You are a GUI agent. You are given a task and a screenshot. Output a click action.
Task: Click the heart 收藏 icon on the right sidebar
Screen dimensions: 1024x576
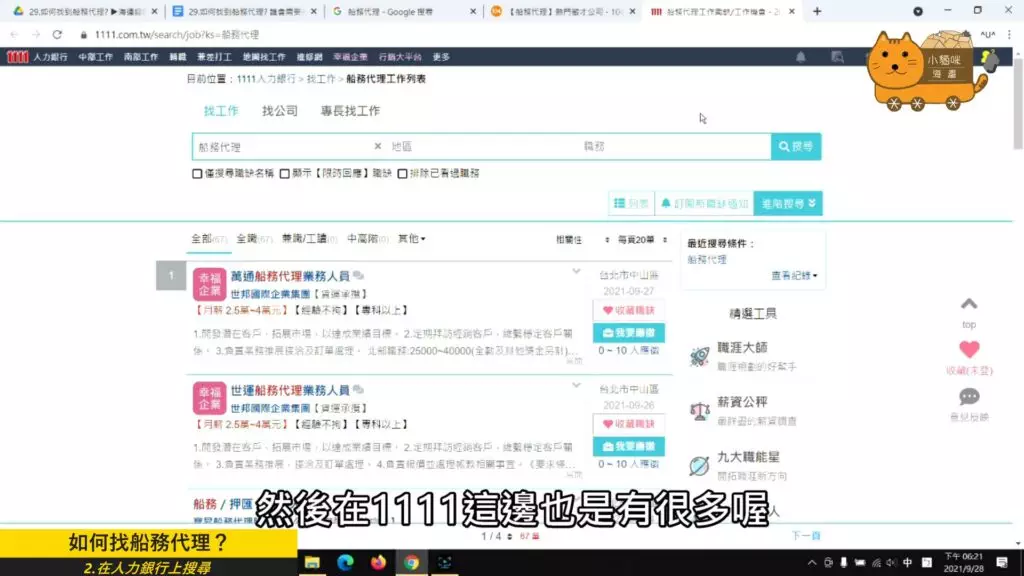[x=969, y=349]
